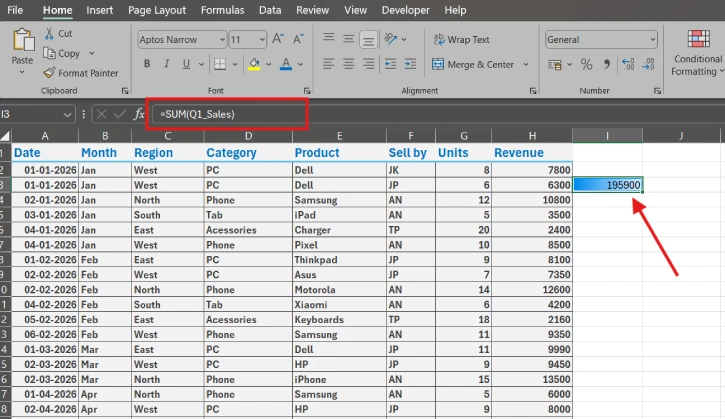Image resolution: width=725 pixels, height=419 pixels.
Task: Bottom align cell contents
Action: click(369, 40)
